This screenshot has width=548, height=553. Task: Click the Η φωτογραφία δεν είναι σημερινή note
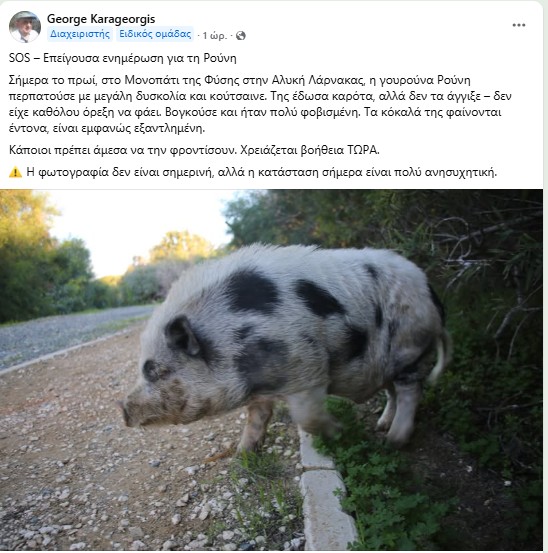point(261,172)
